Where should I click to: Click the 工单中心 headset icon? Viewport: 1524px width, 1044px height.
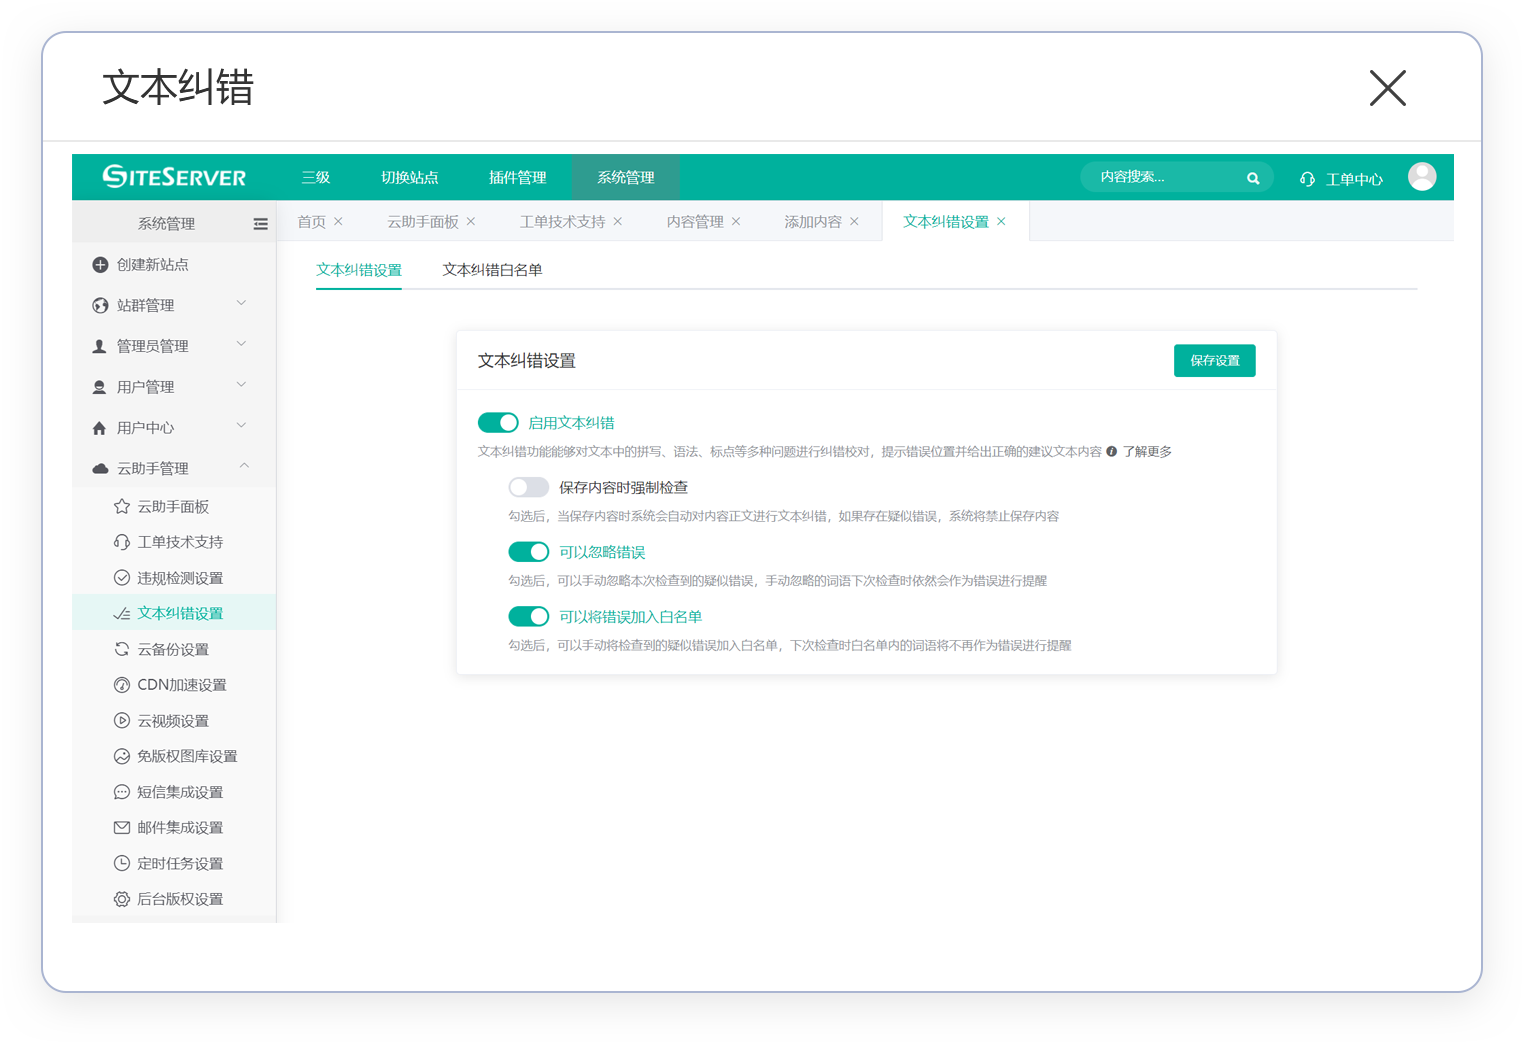1307,179
